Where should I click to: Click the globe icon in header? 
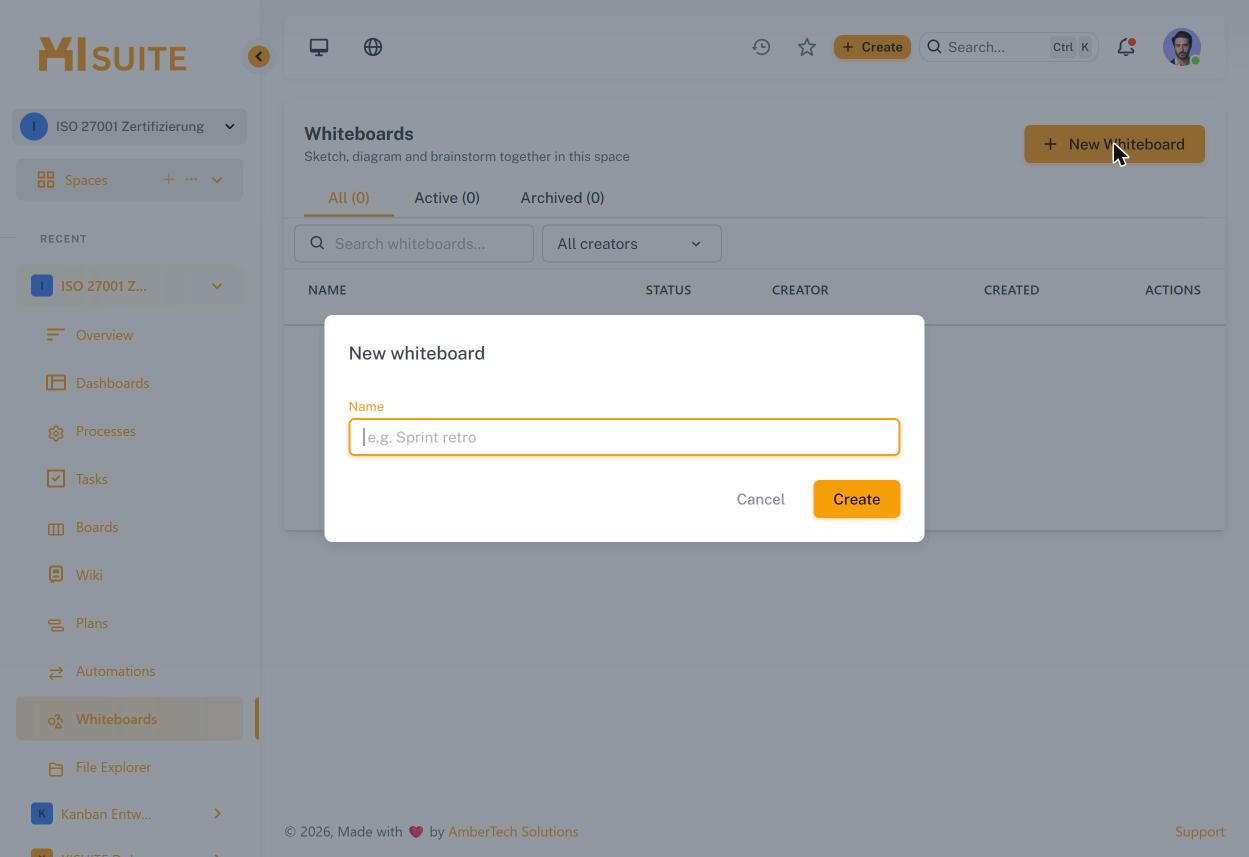click(x=373, y=47)
